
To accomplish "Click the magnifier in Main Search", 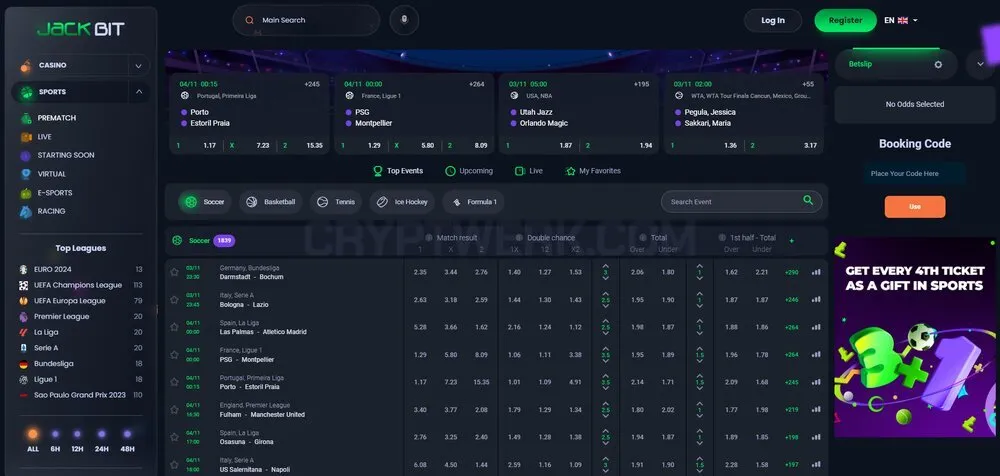I will (x=250, y=20).
